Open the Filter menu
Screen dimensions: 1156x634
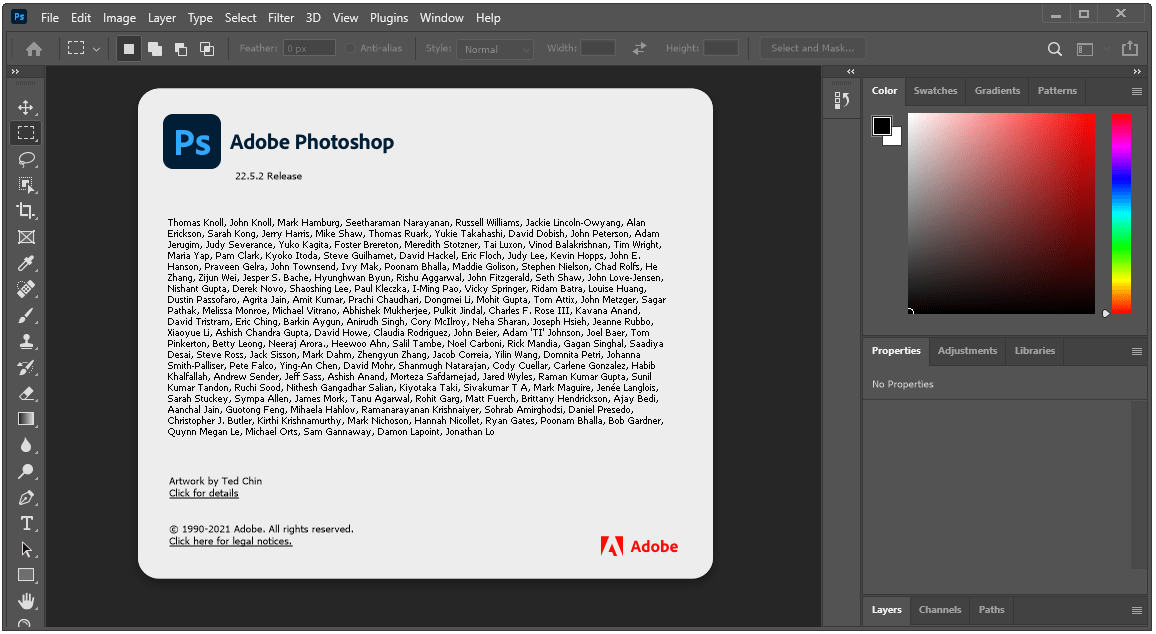point(281,18)
